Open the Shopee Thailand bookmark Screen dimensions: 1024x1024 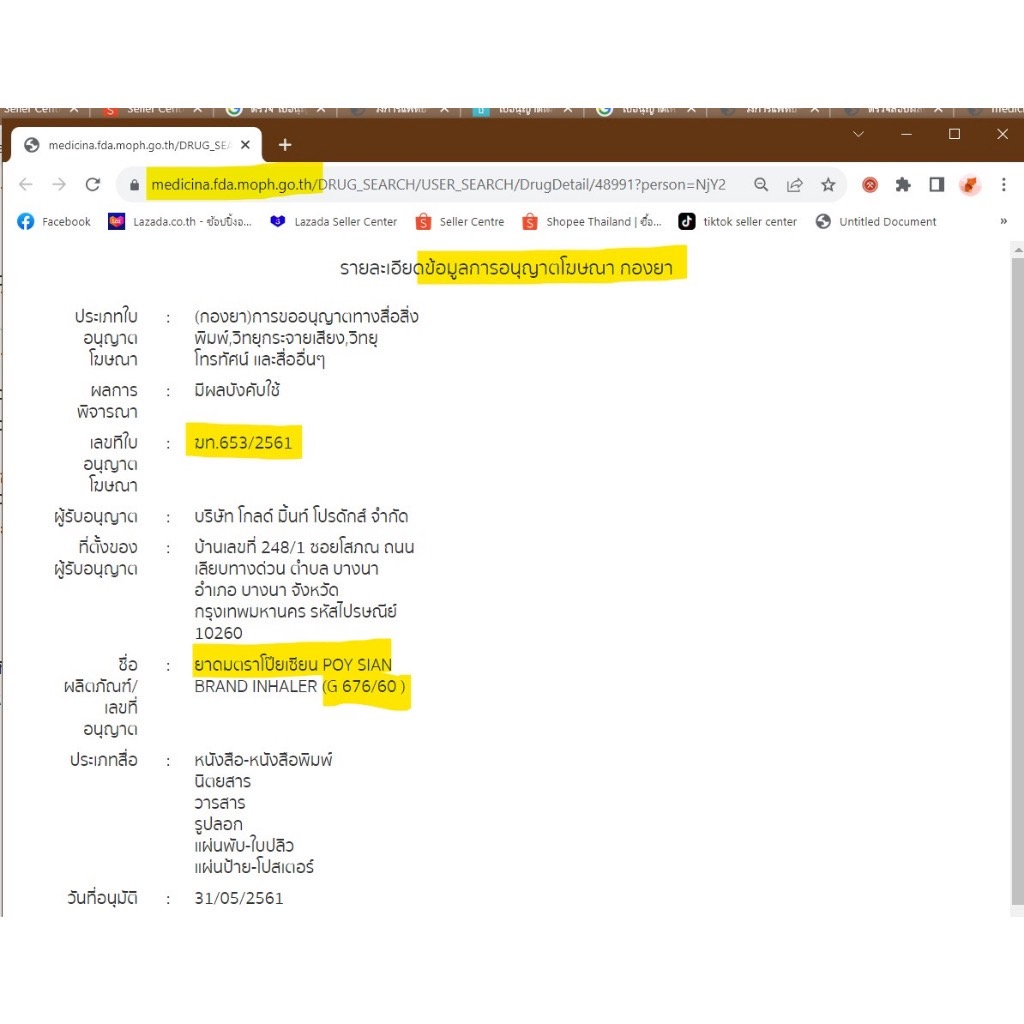pos(592,221)
